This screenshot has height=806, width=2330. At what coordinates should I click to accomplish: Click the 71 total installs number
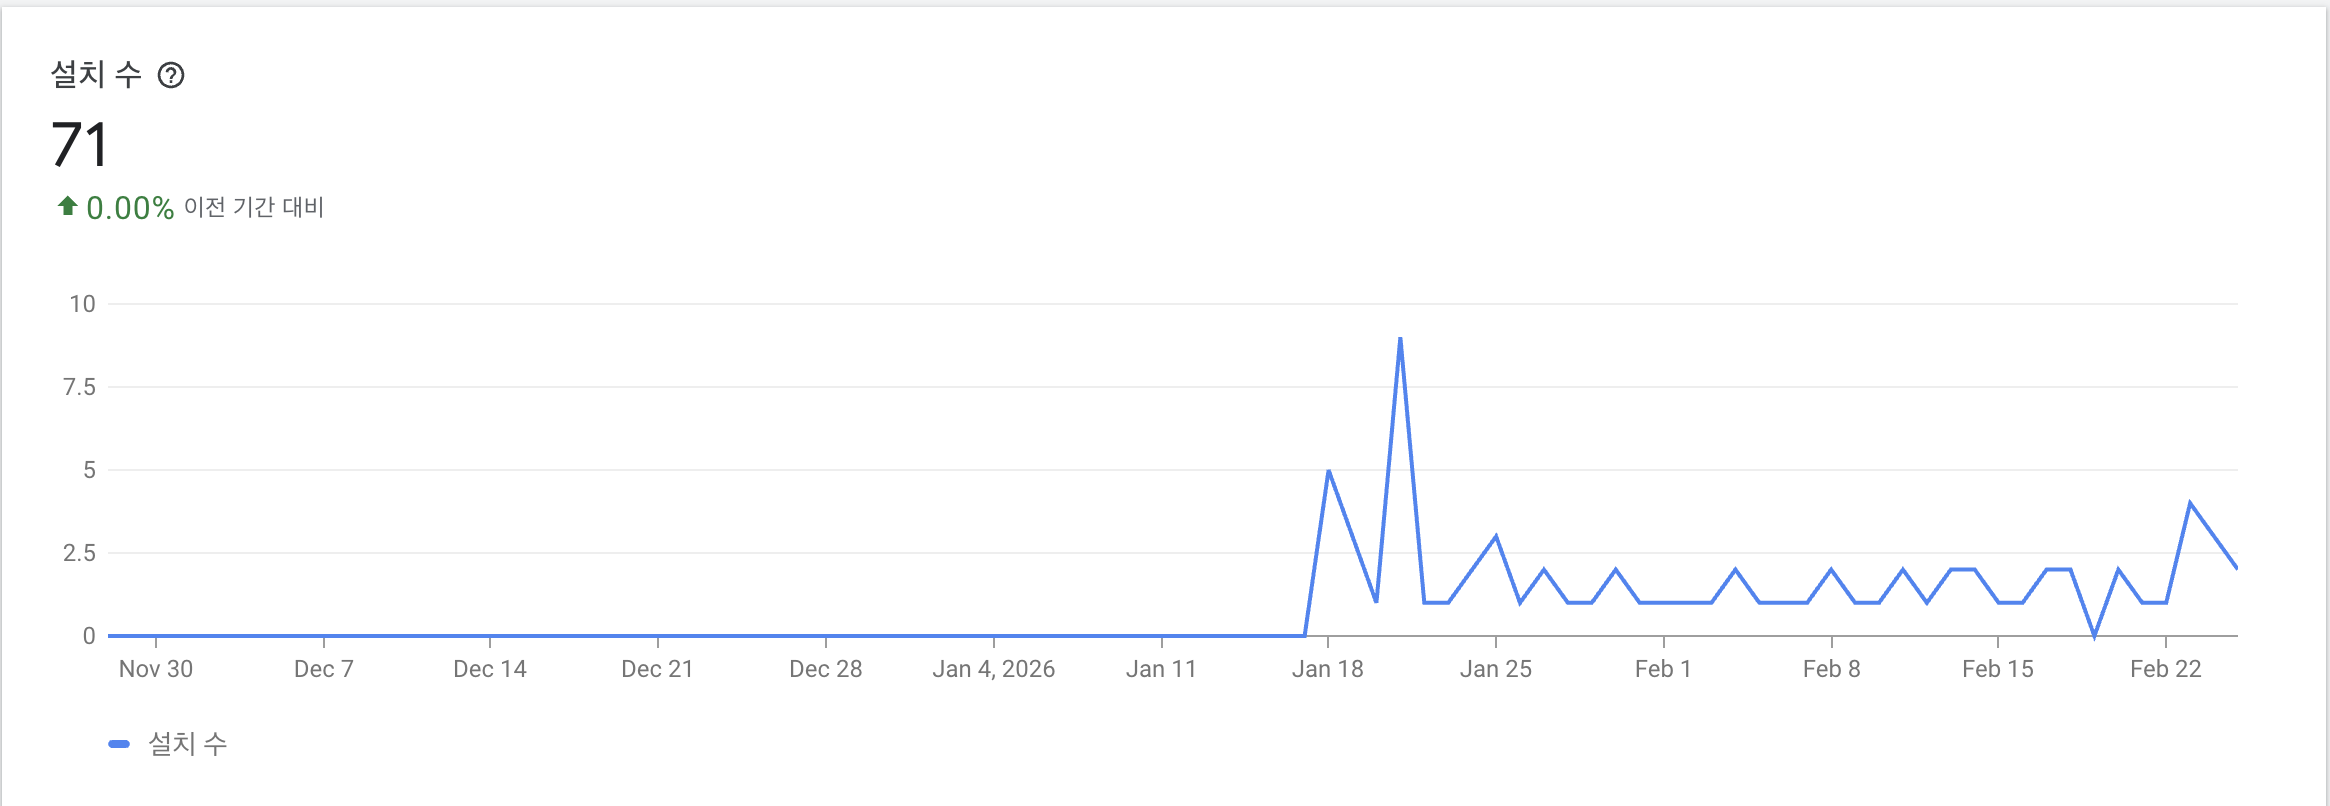79,145
